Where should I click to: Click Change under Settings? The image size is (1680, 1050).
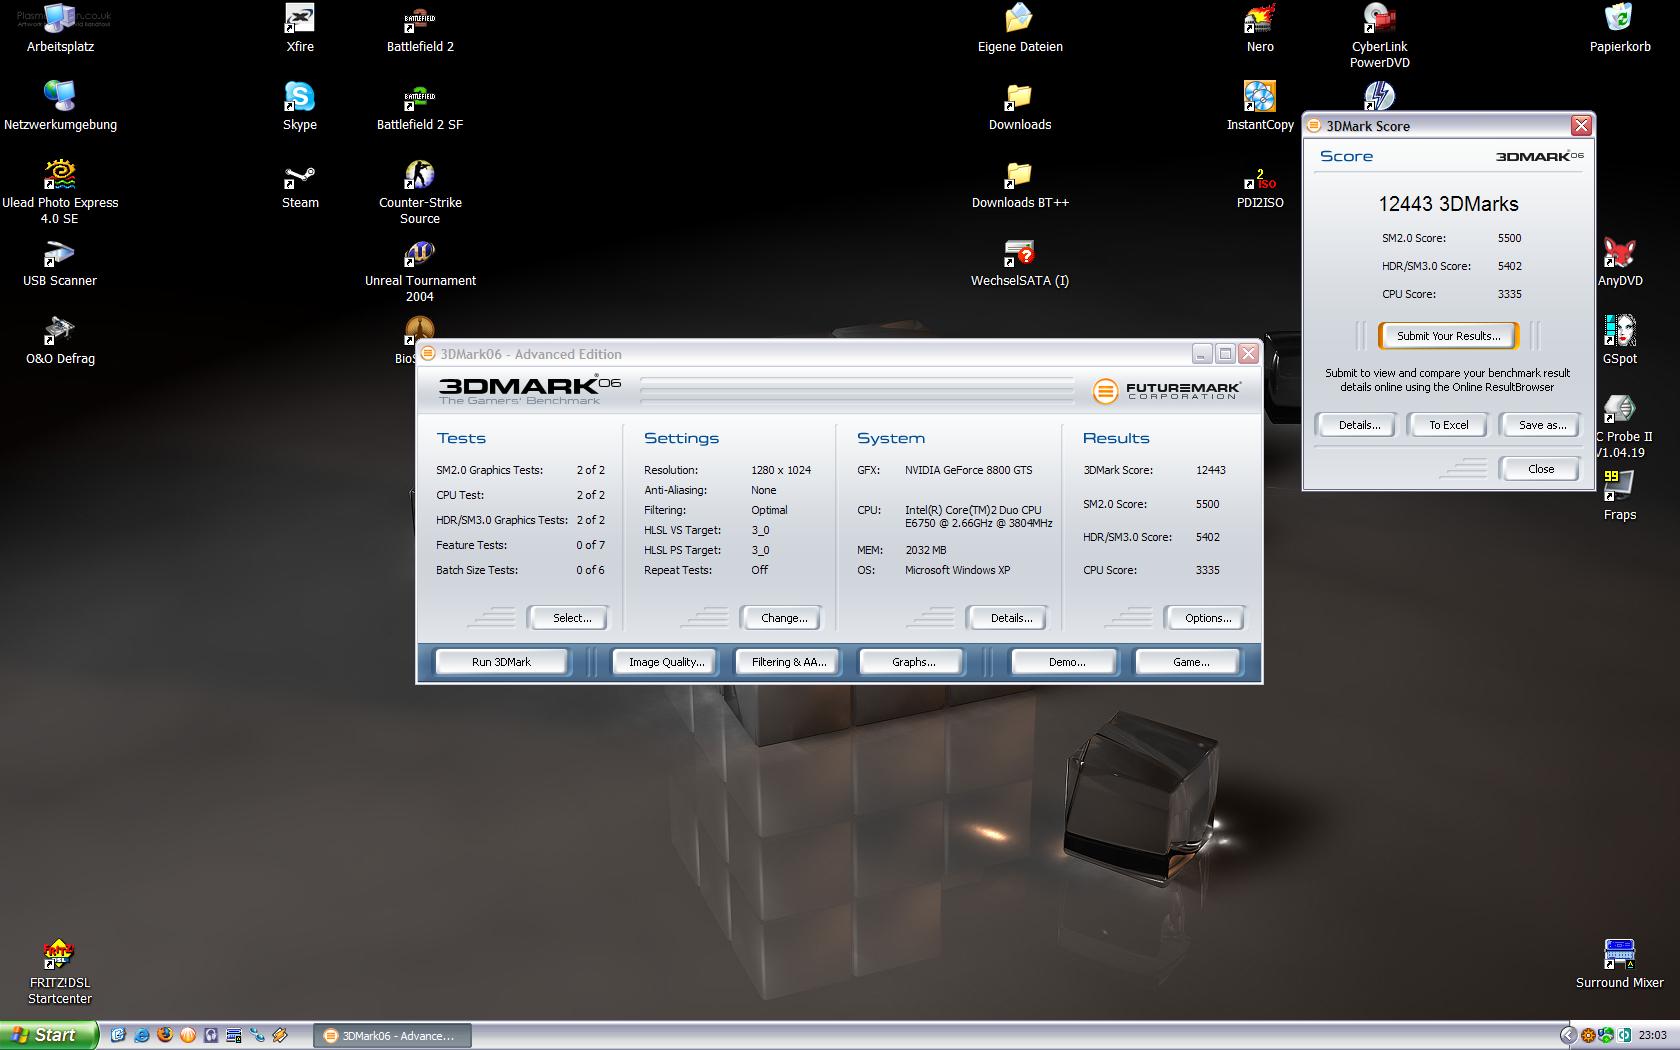pos(784,618)
